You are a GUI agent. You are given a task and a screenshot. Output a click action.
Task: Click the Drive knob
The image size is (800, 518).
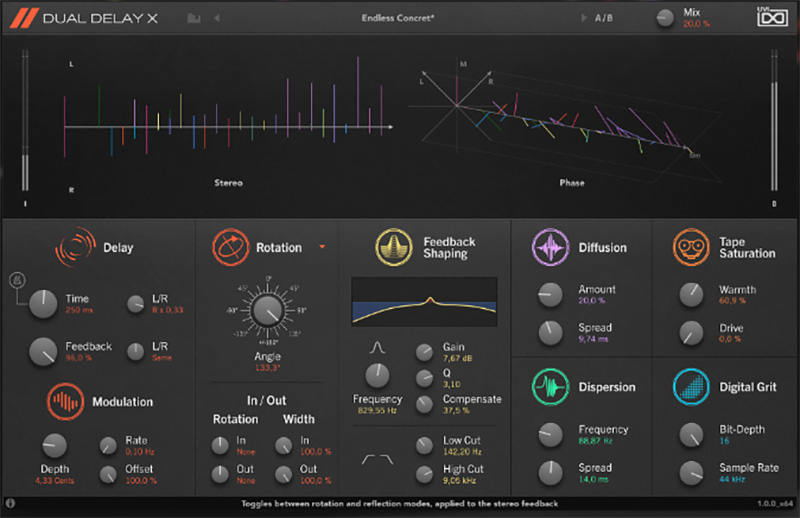click(691, 333)
